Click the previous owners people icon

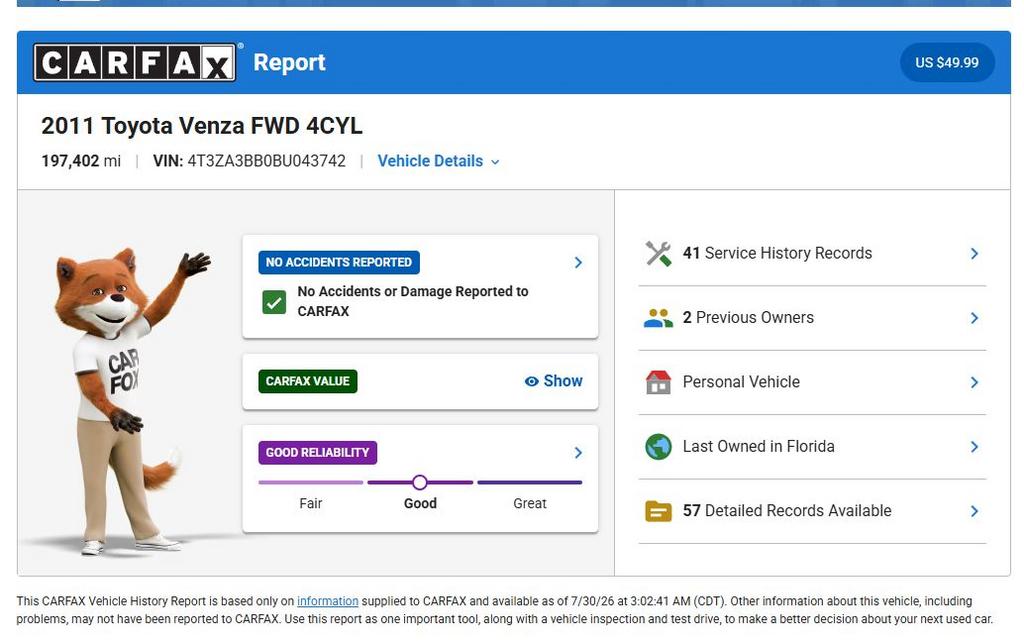pyautogui.click(x=658, y=318)
